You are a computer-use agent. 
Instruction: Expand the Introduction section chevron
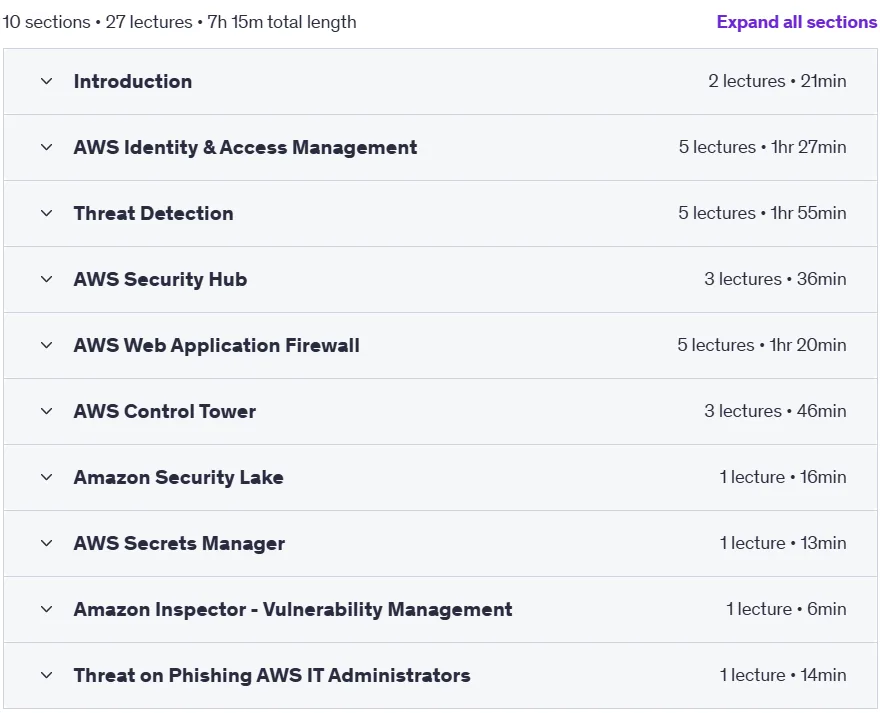(47, 81)
